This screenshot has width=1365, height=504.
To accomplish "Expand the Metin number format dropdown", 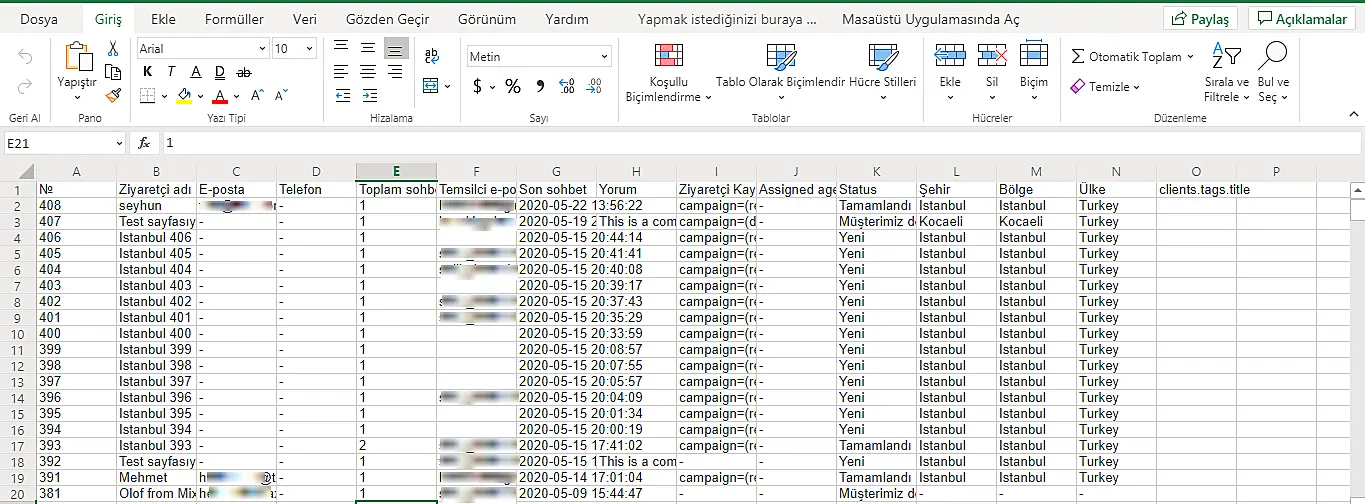I will tap(603, 57).
